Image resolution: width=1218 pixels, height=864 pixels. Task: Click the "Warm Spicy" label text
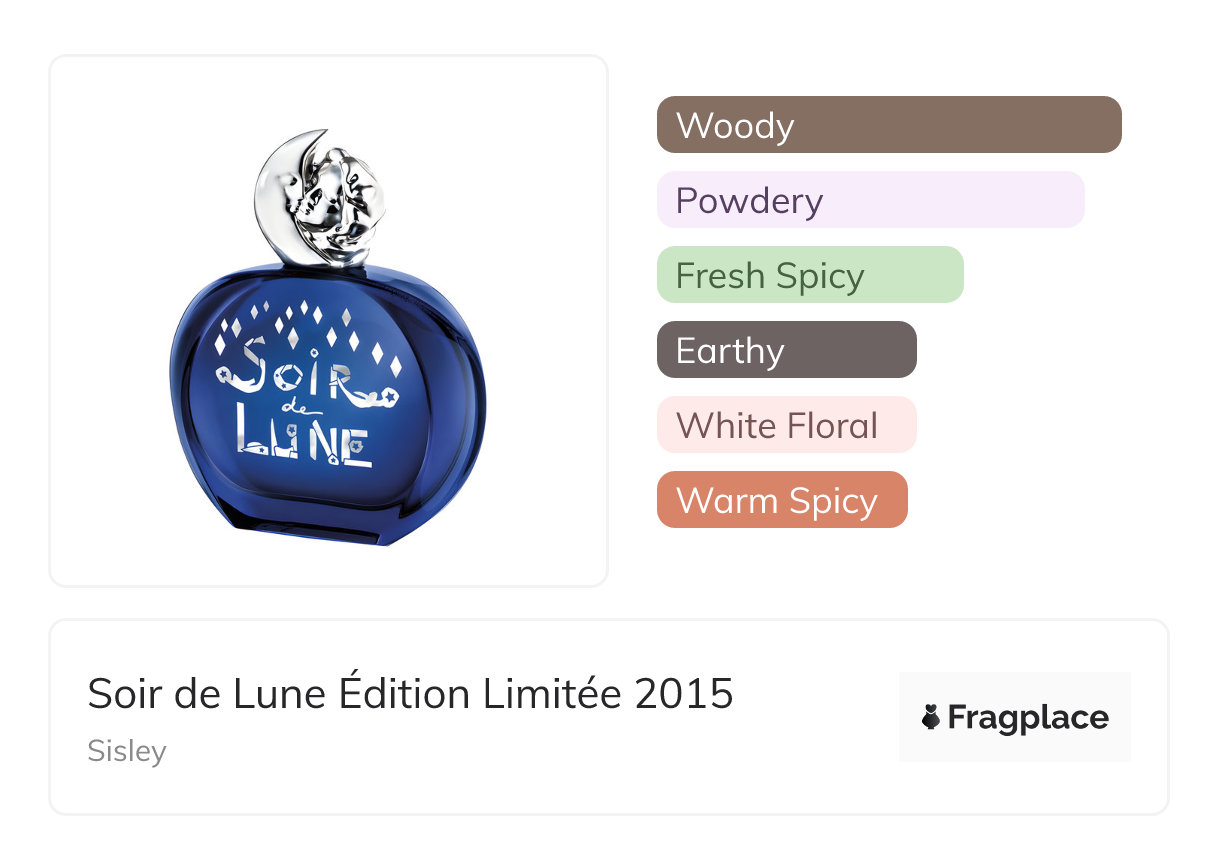tap(777, 501)
